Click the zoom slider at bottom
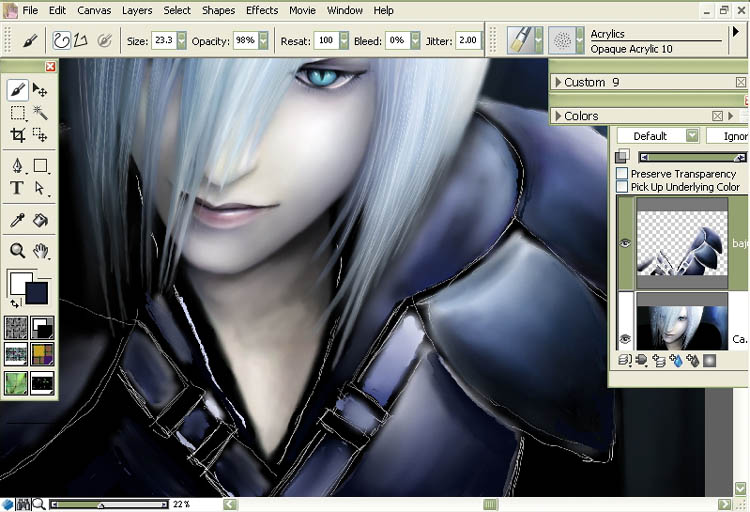 pyautogui.click(x=109, y=504)
